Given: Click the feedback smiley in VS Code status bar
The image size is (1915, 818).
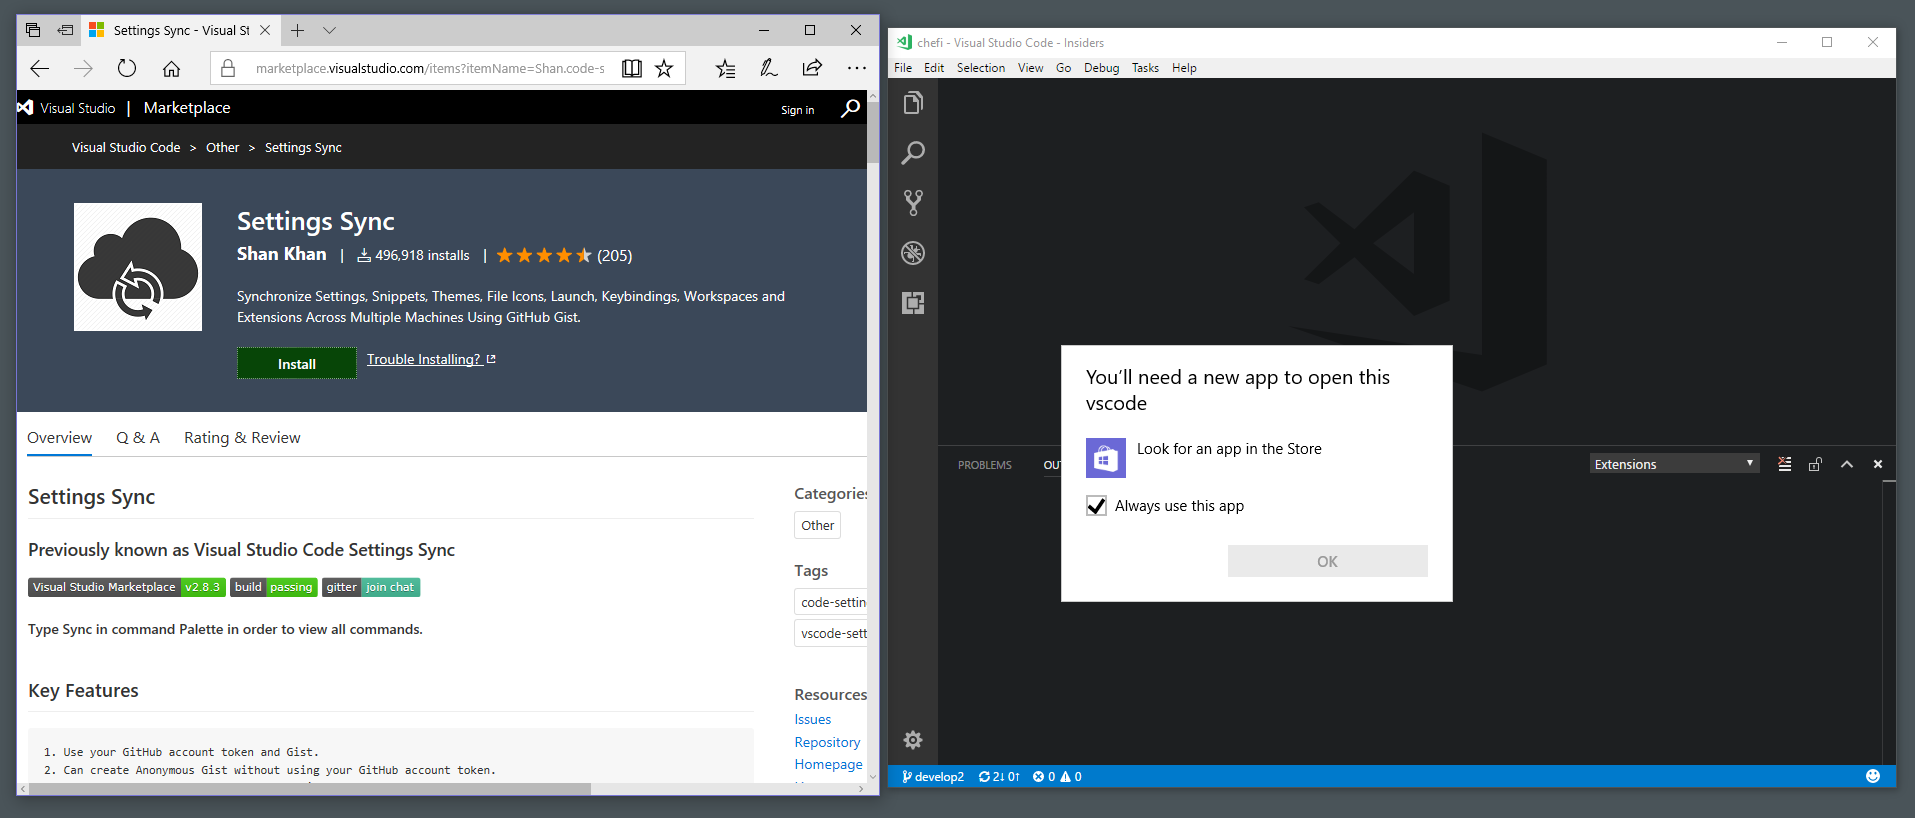Looking at the screenshot, I should pyautogui.click(x=1873, y=776).
